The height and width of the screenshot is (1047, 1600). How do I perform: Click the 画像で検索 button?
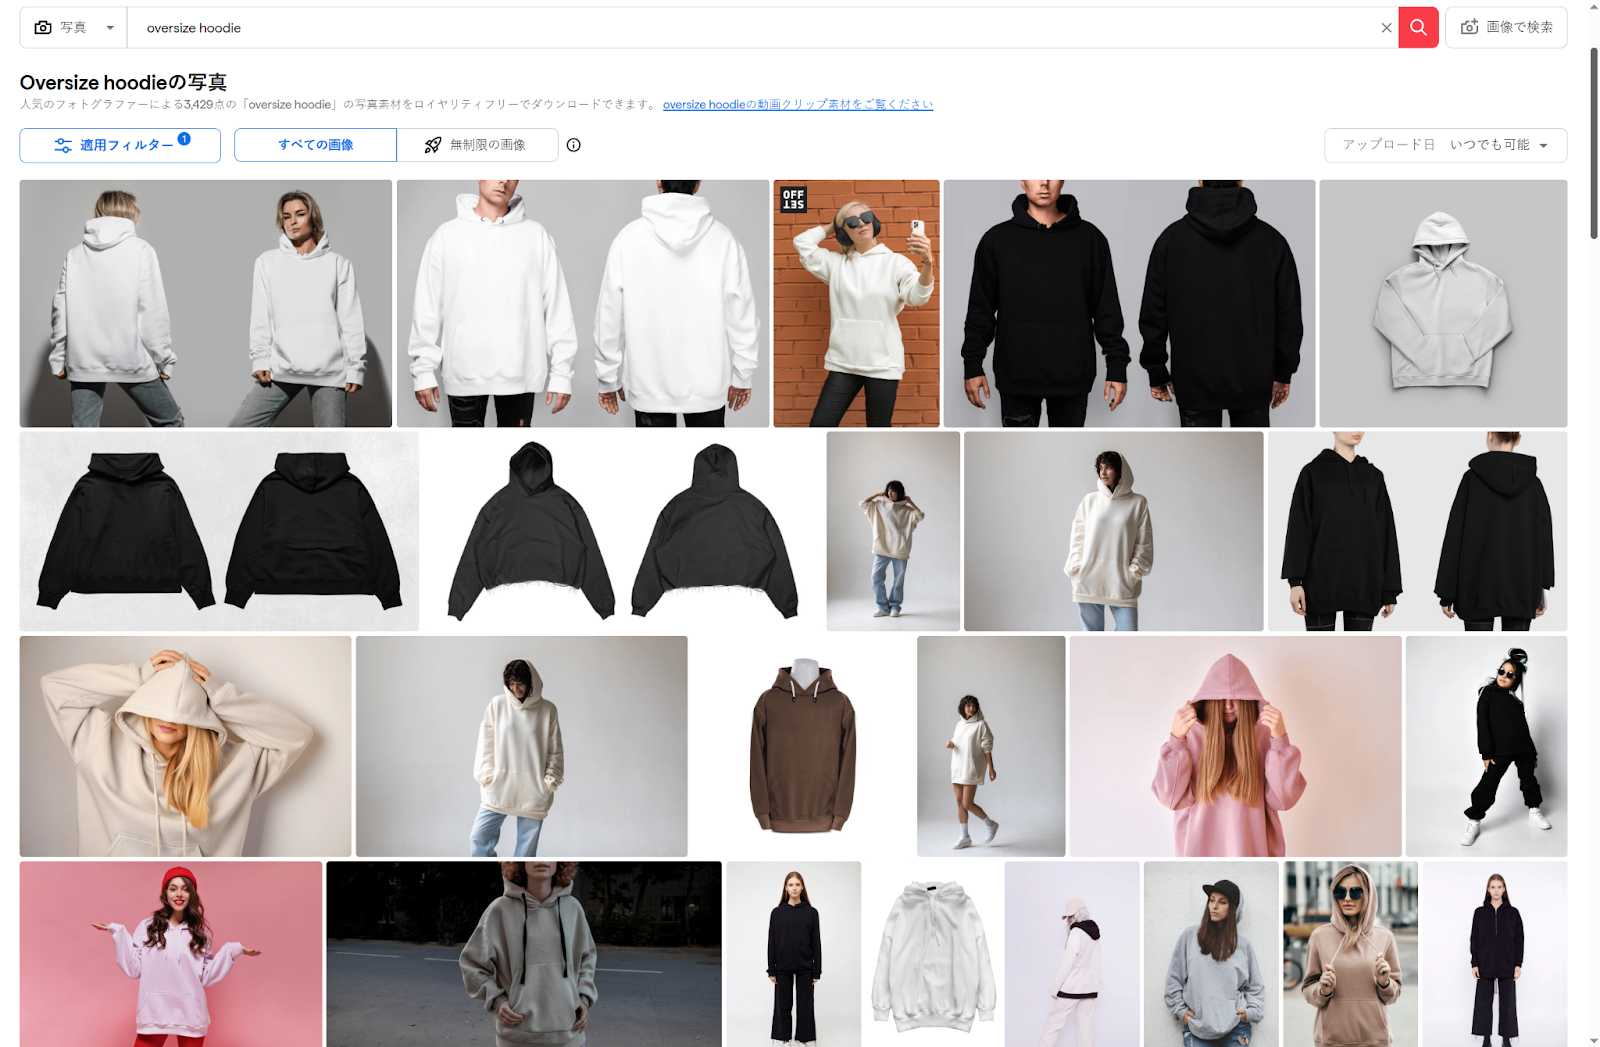pos(1506,28)
